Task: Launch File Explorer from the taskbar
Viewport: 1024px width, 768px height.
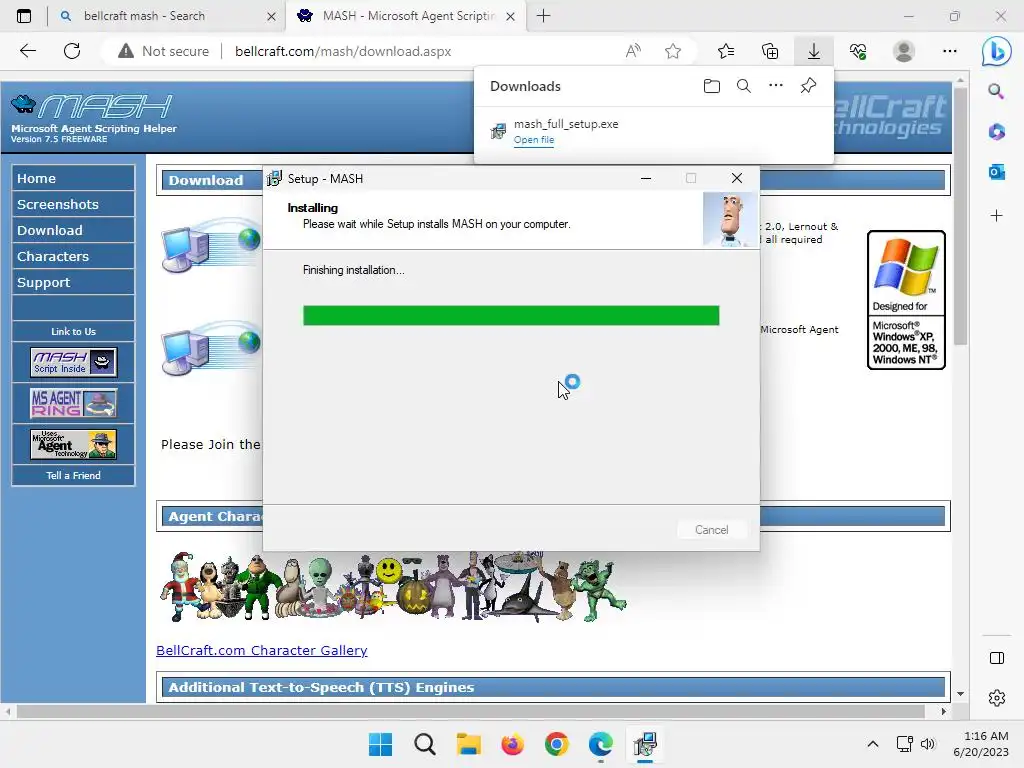Action: coord(468,744)
